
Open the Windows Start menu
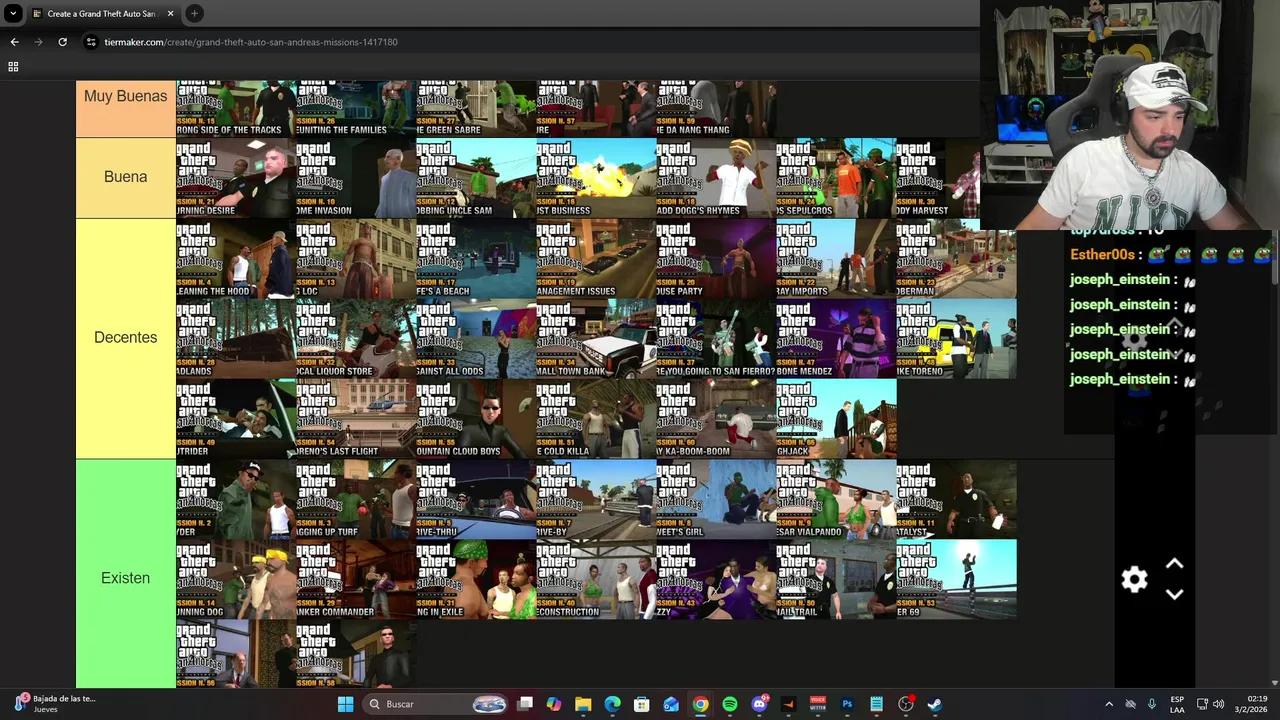[x=345, y=704]
